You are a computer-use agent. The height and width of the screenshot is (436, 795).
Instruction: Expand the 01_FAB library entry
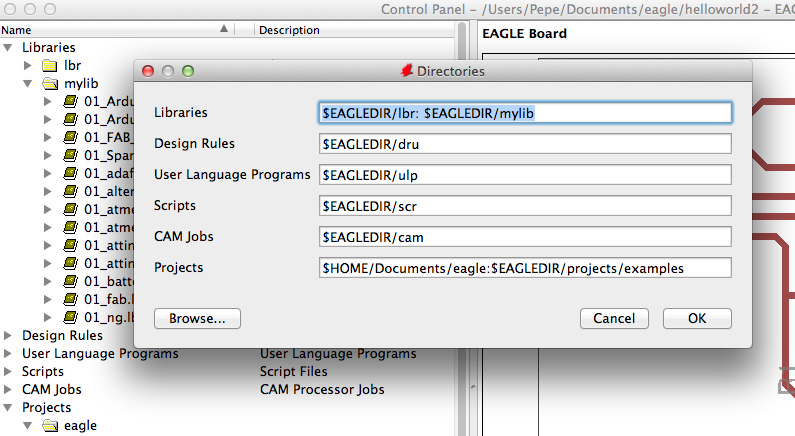(48, 137)
